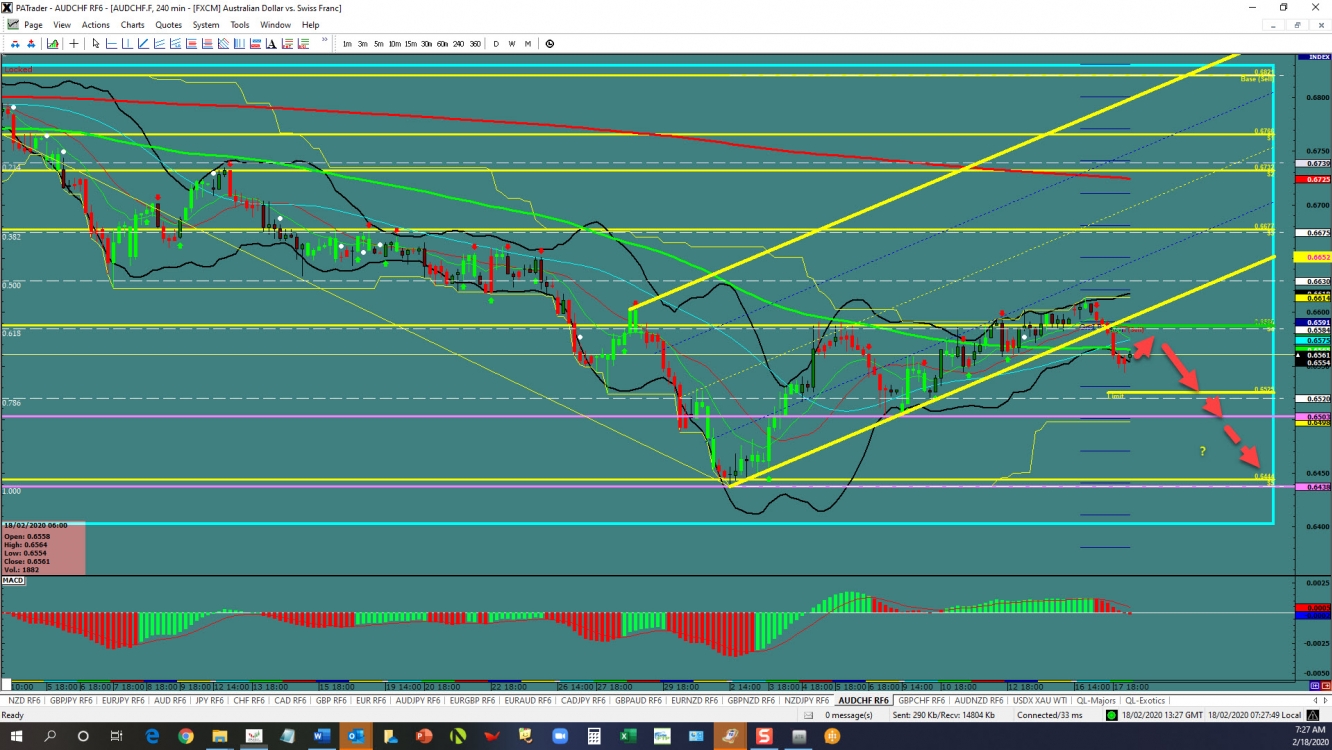Open the View menu

coord(62,25)
